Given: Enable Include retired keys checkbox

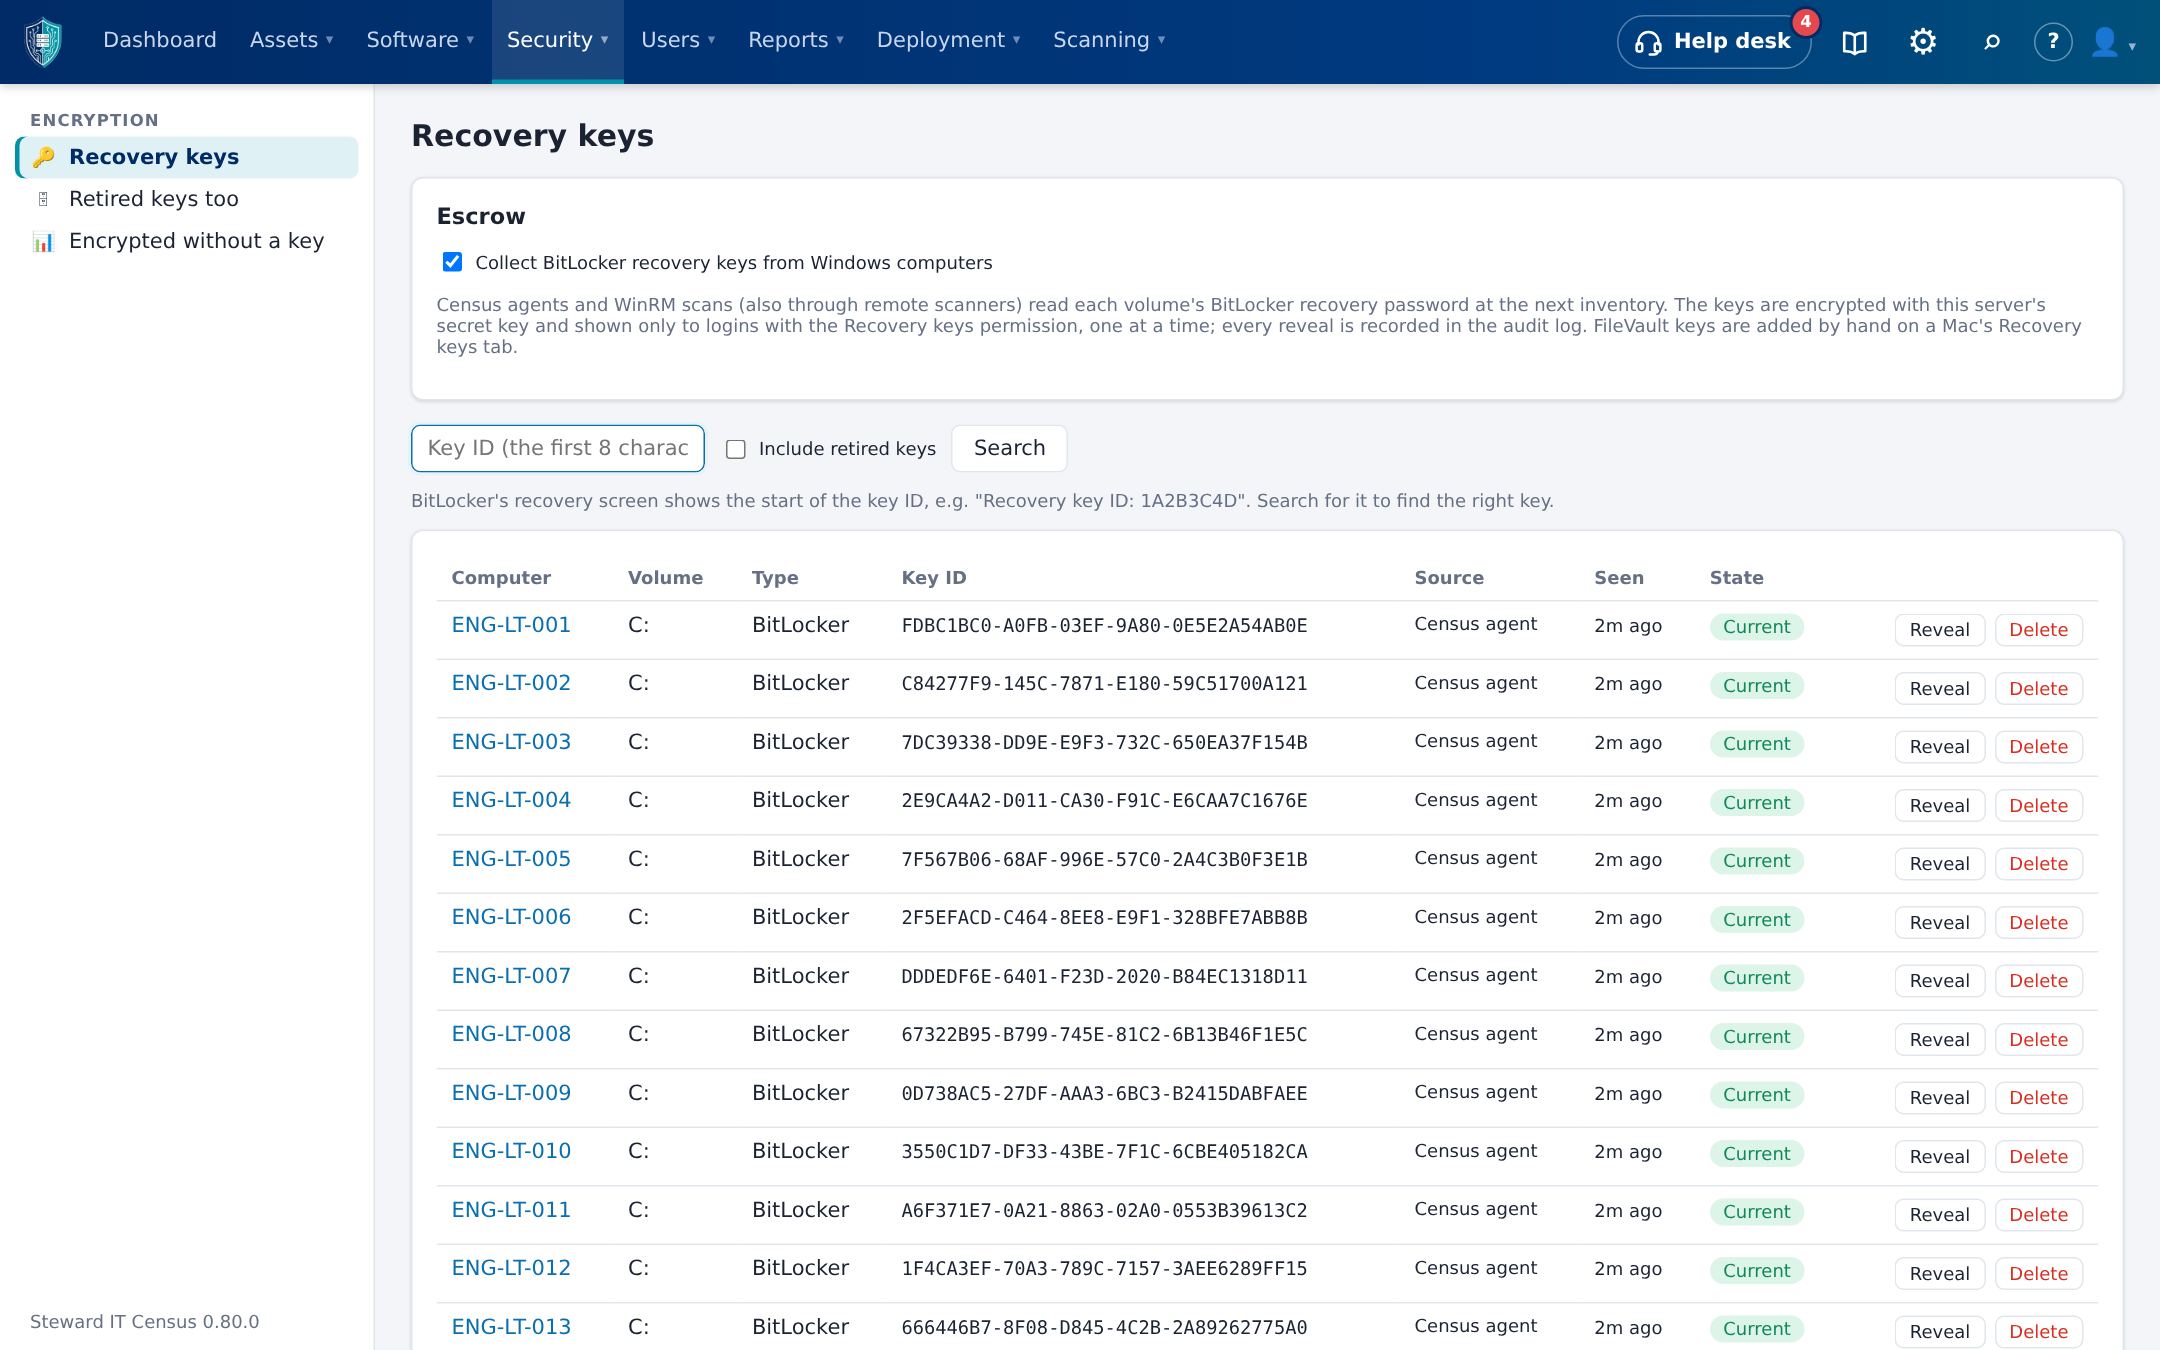Looking at the screenshot, I should (x=736, y=449).
